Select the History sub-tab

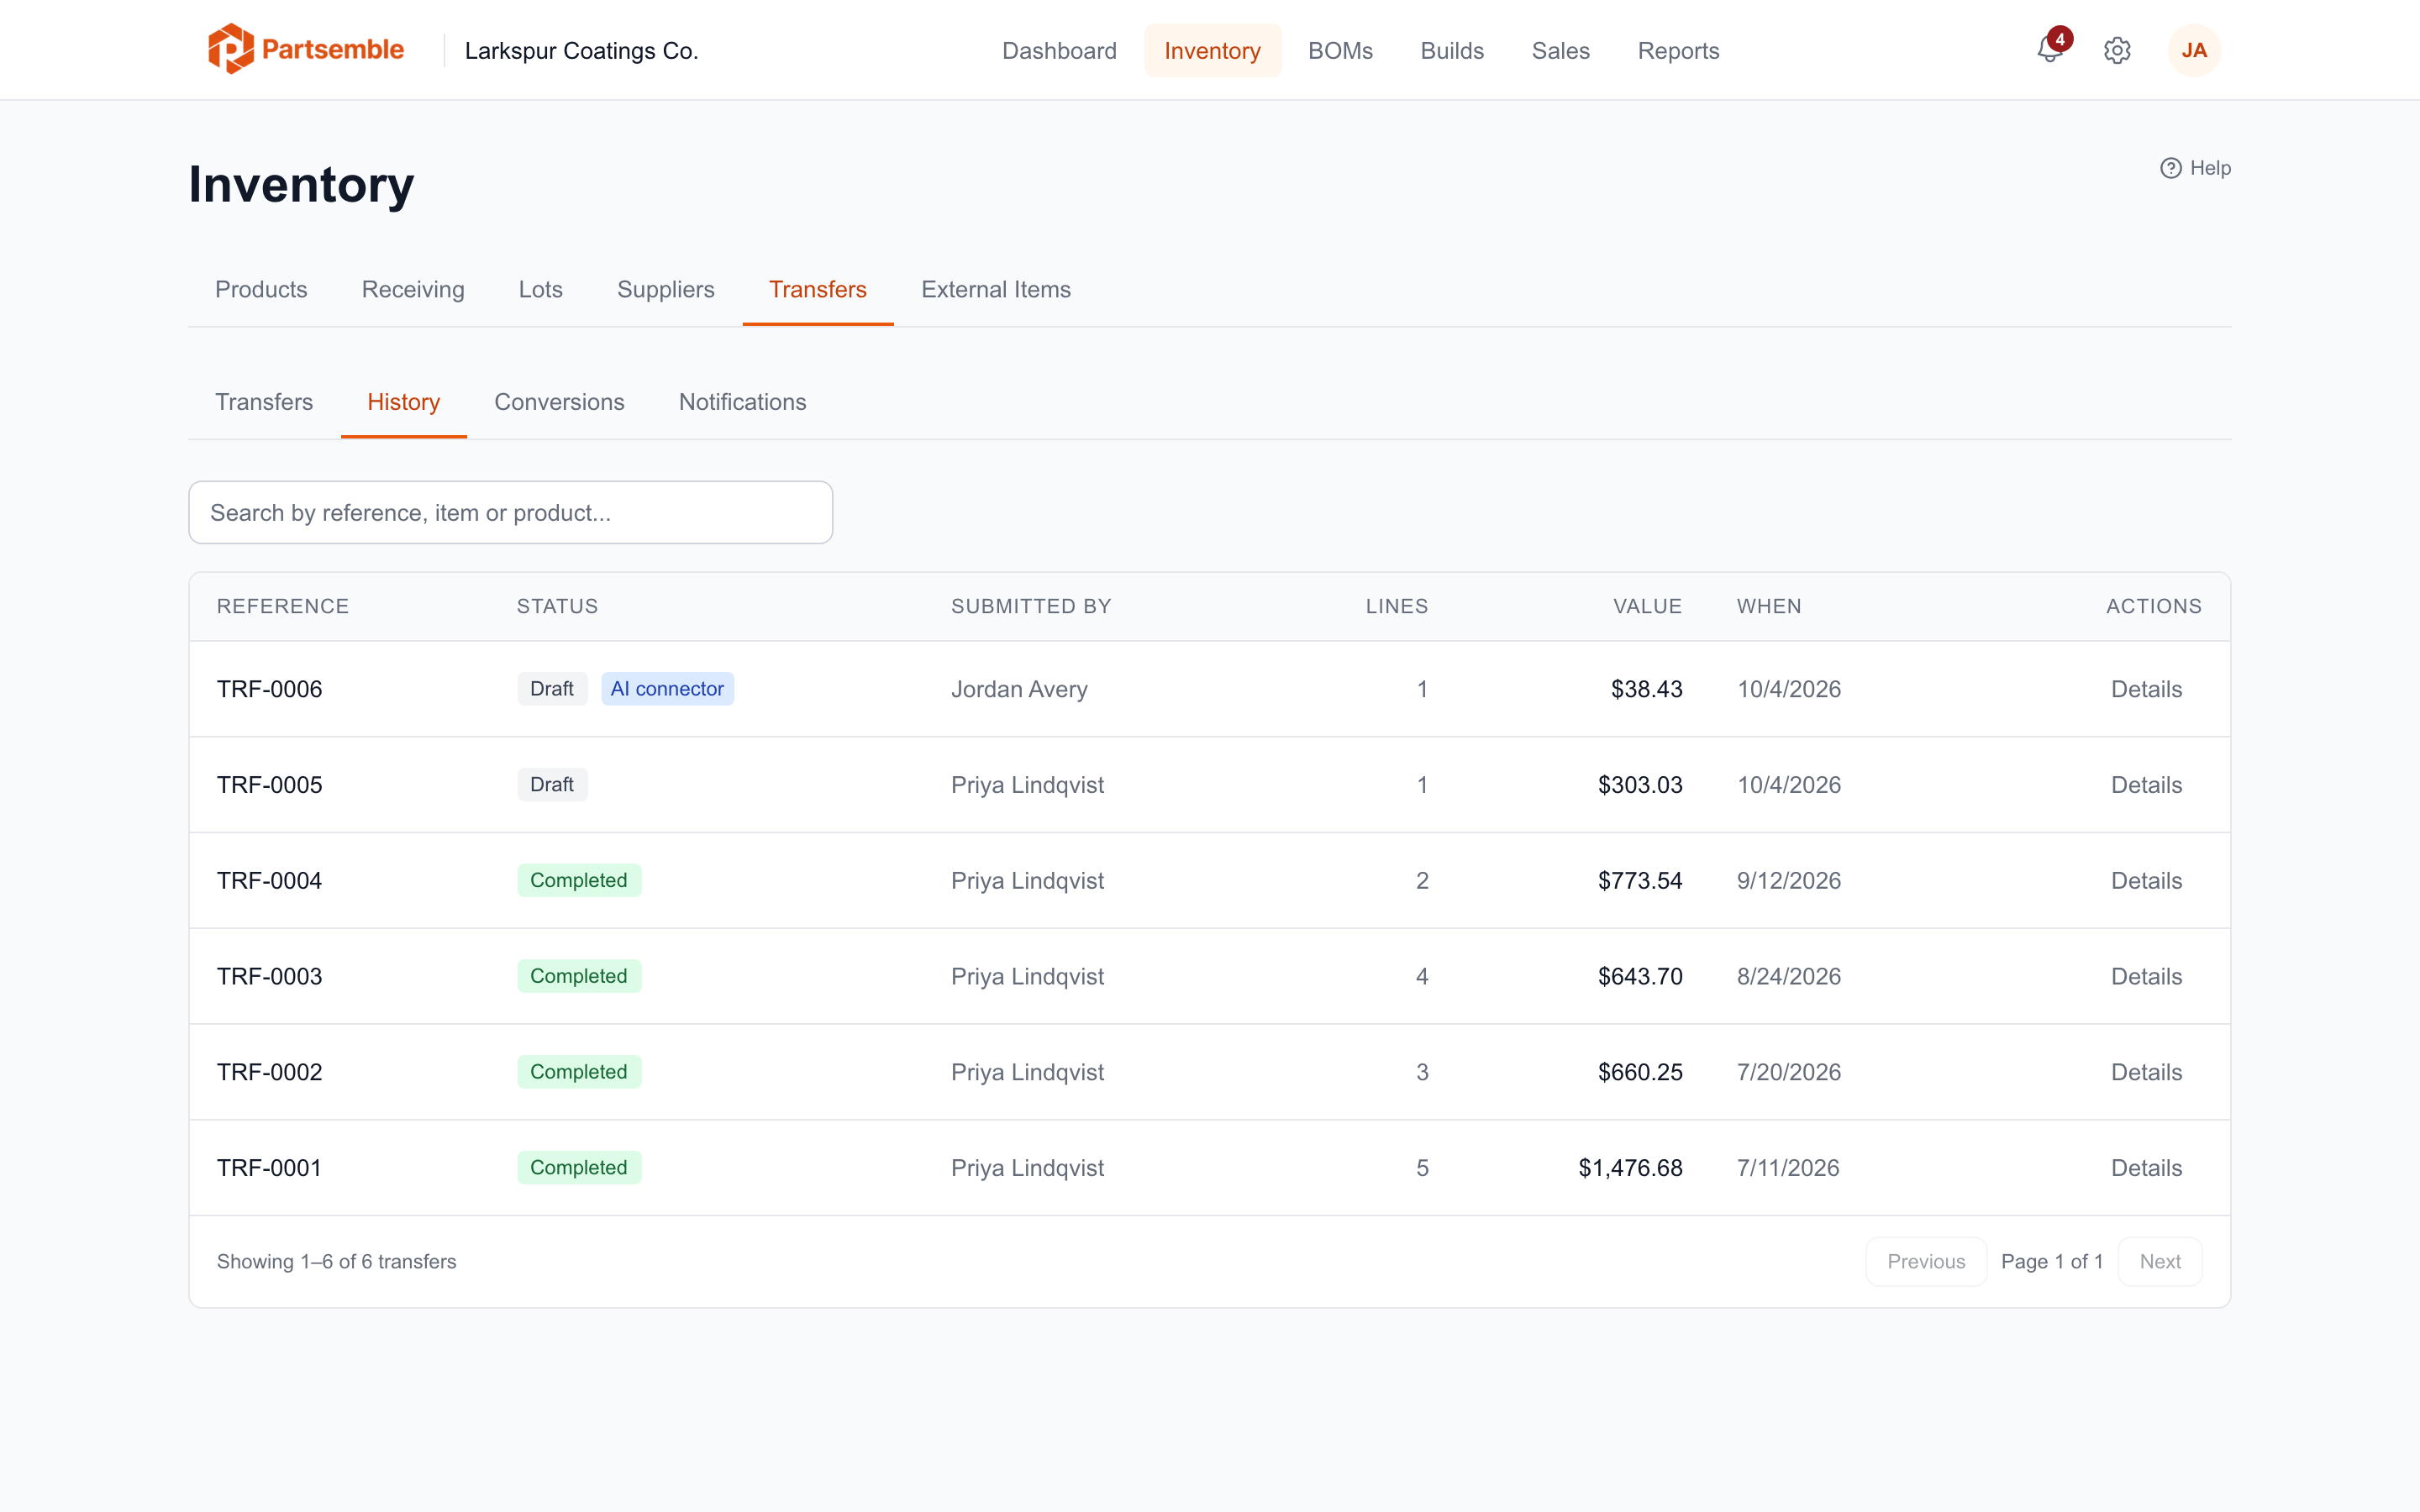(403, 401)
